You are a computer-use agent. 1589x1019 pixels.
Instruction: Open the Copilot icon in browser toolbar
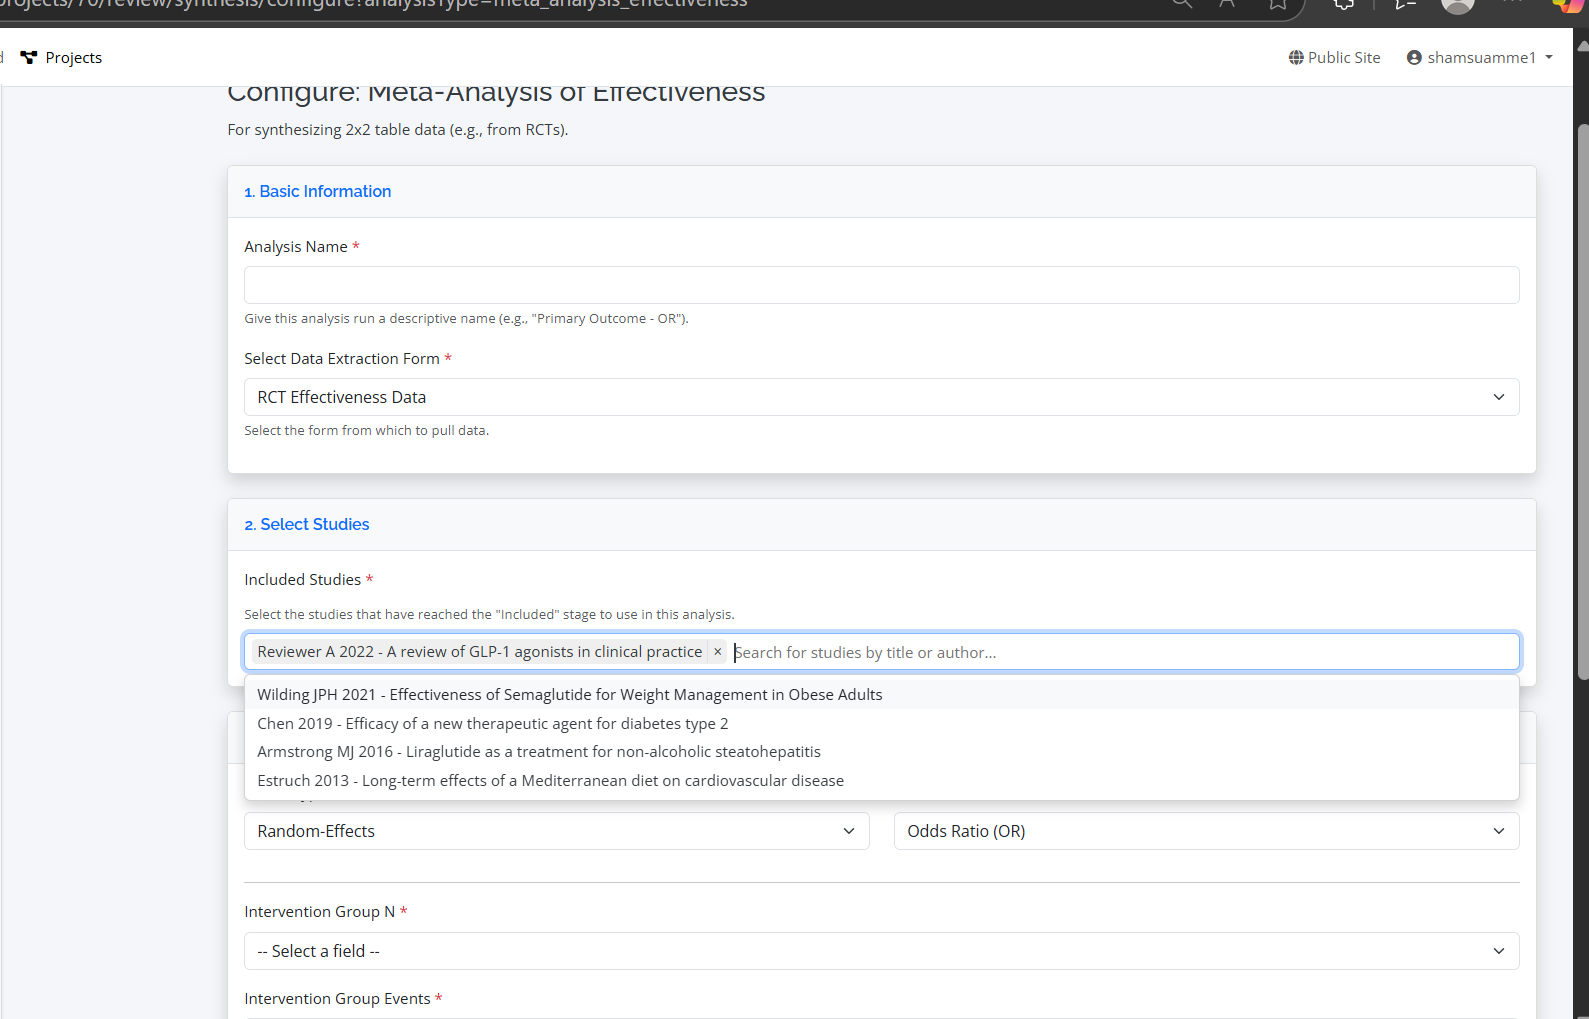click(x=1567, y=4)
